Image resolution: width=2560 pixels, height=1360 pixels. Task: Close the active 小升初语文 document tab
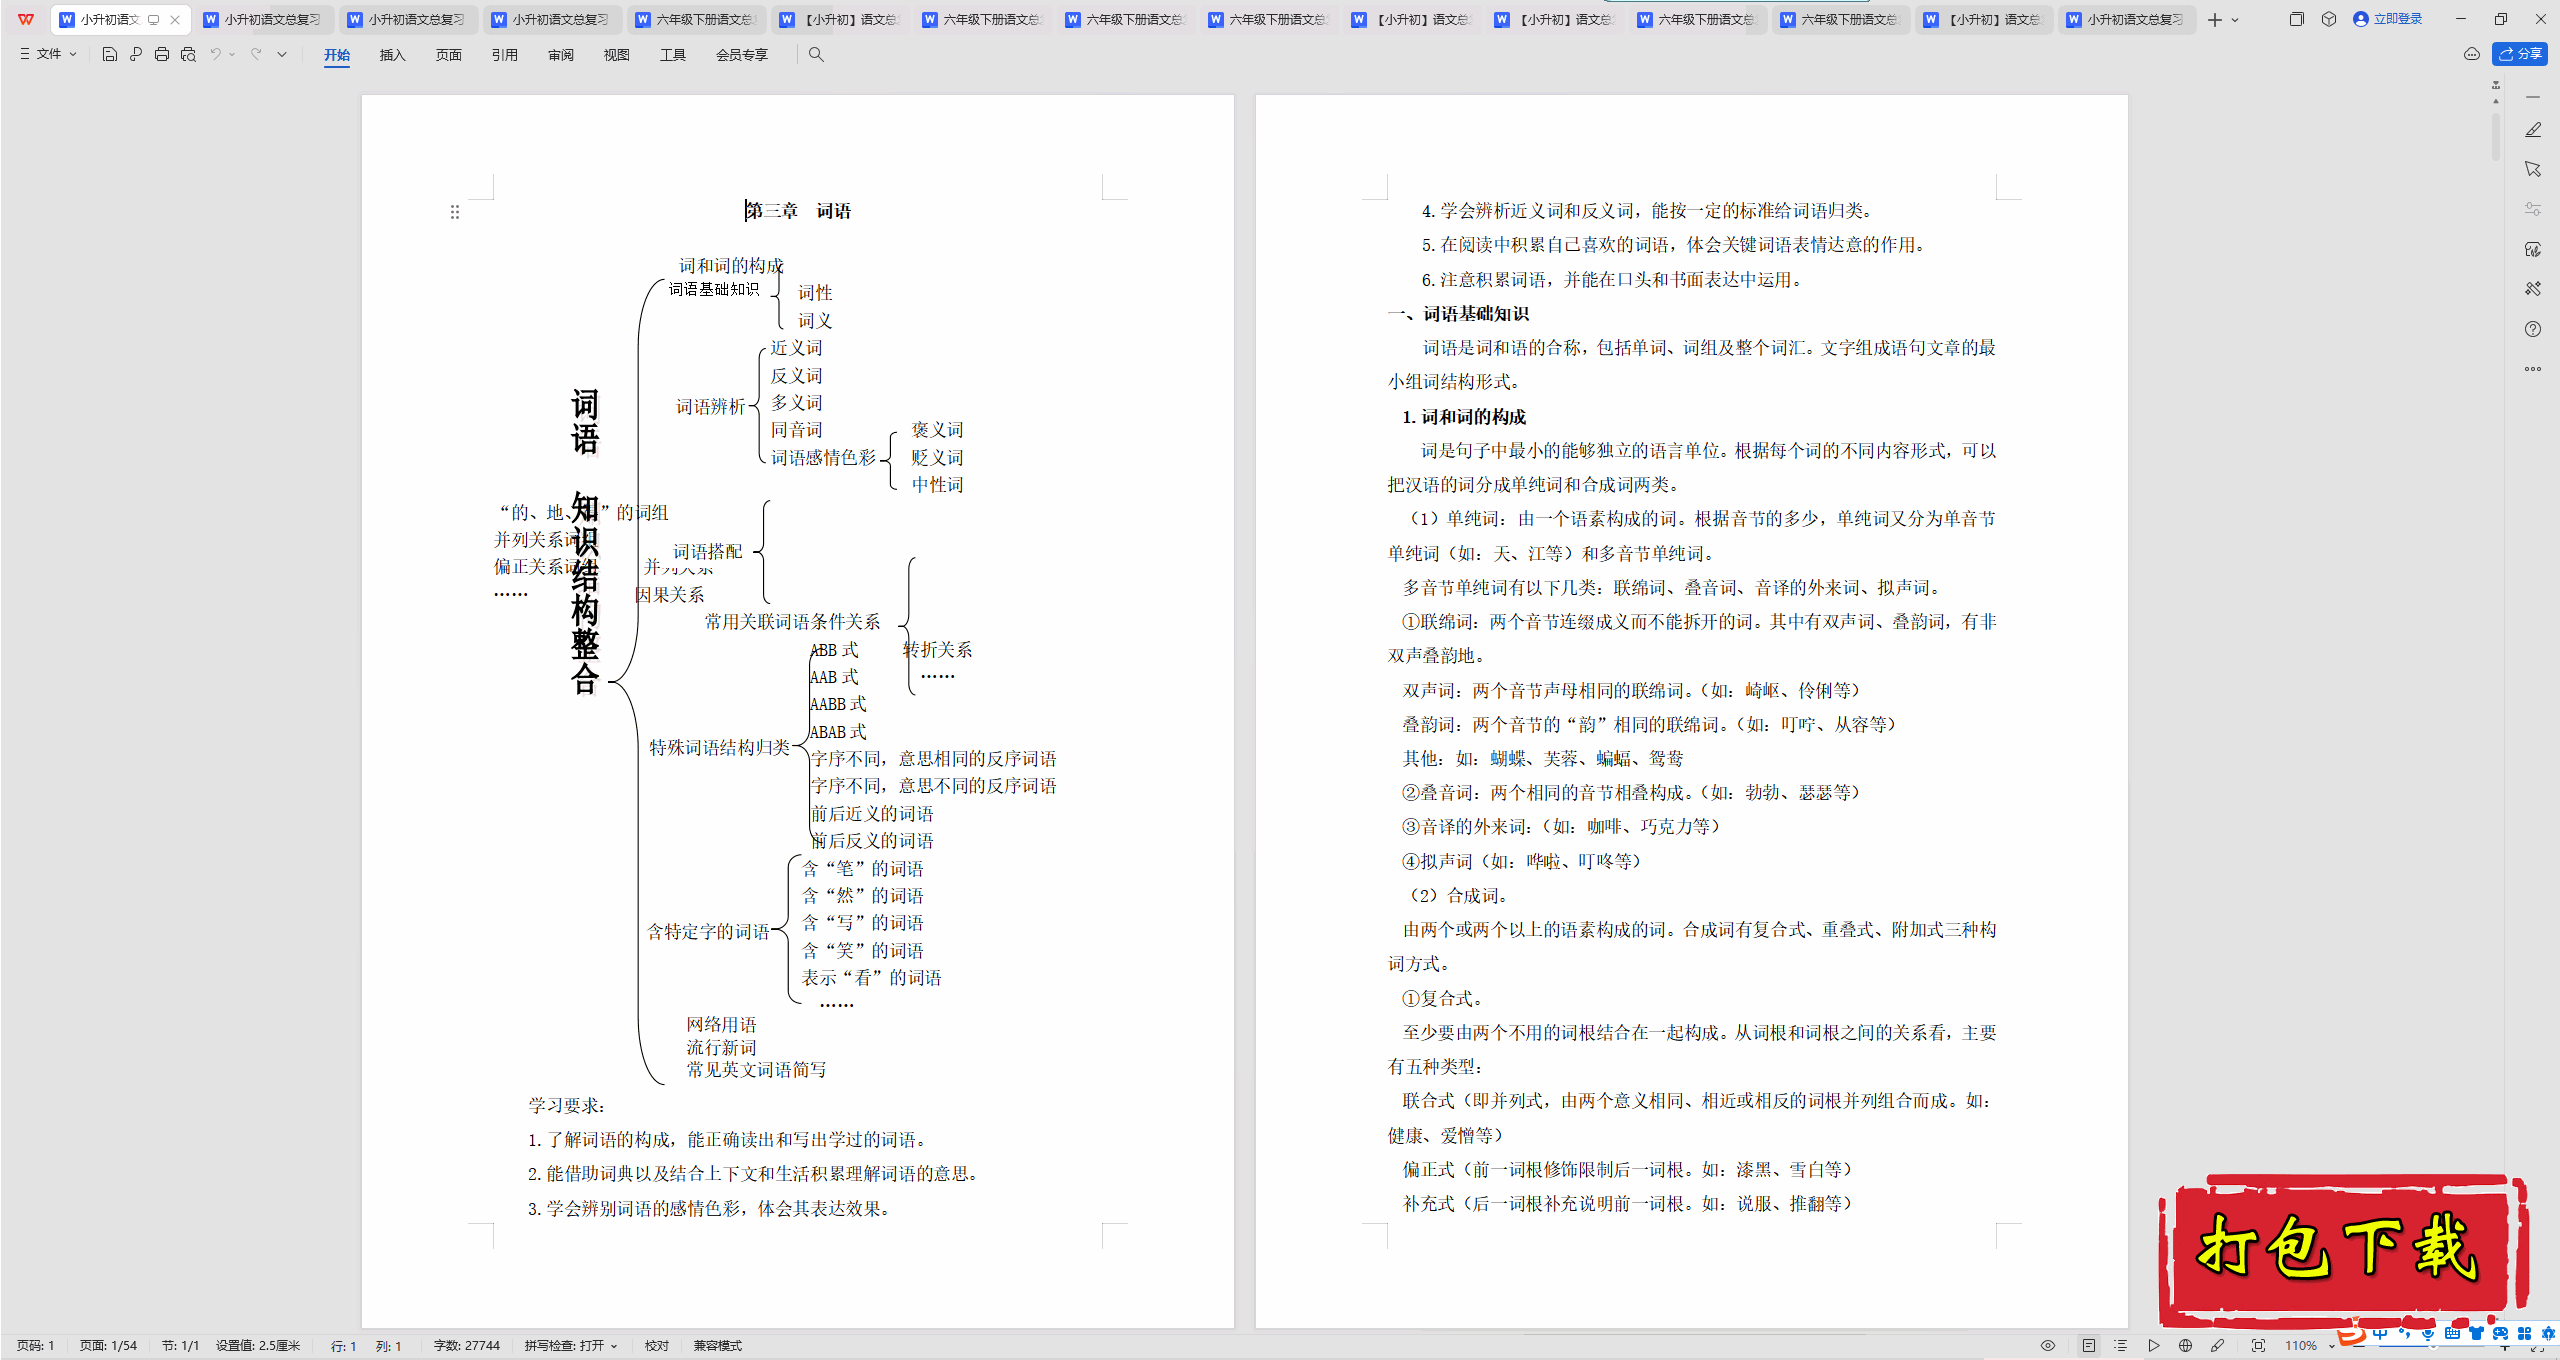pos(175,19)
